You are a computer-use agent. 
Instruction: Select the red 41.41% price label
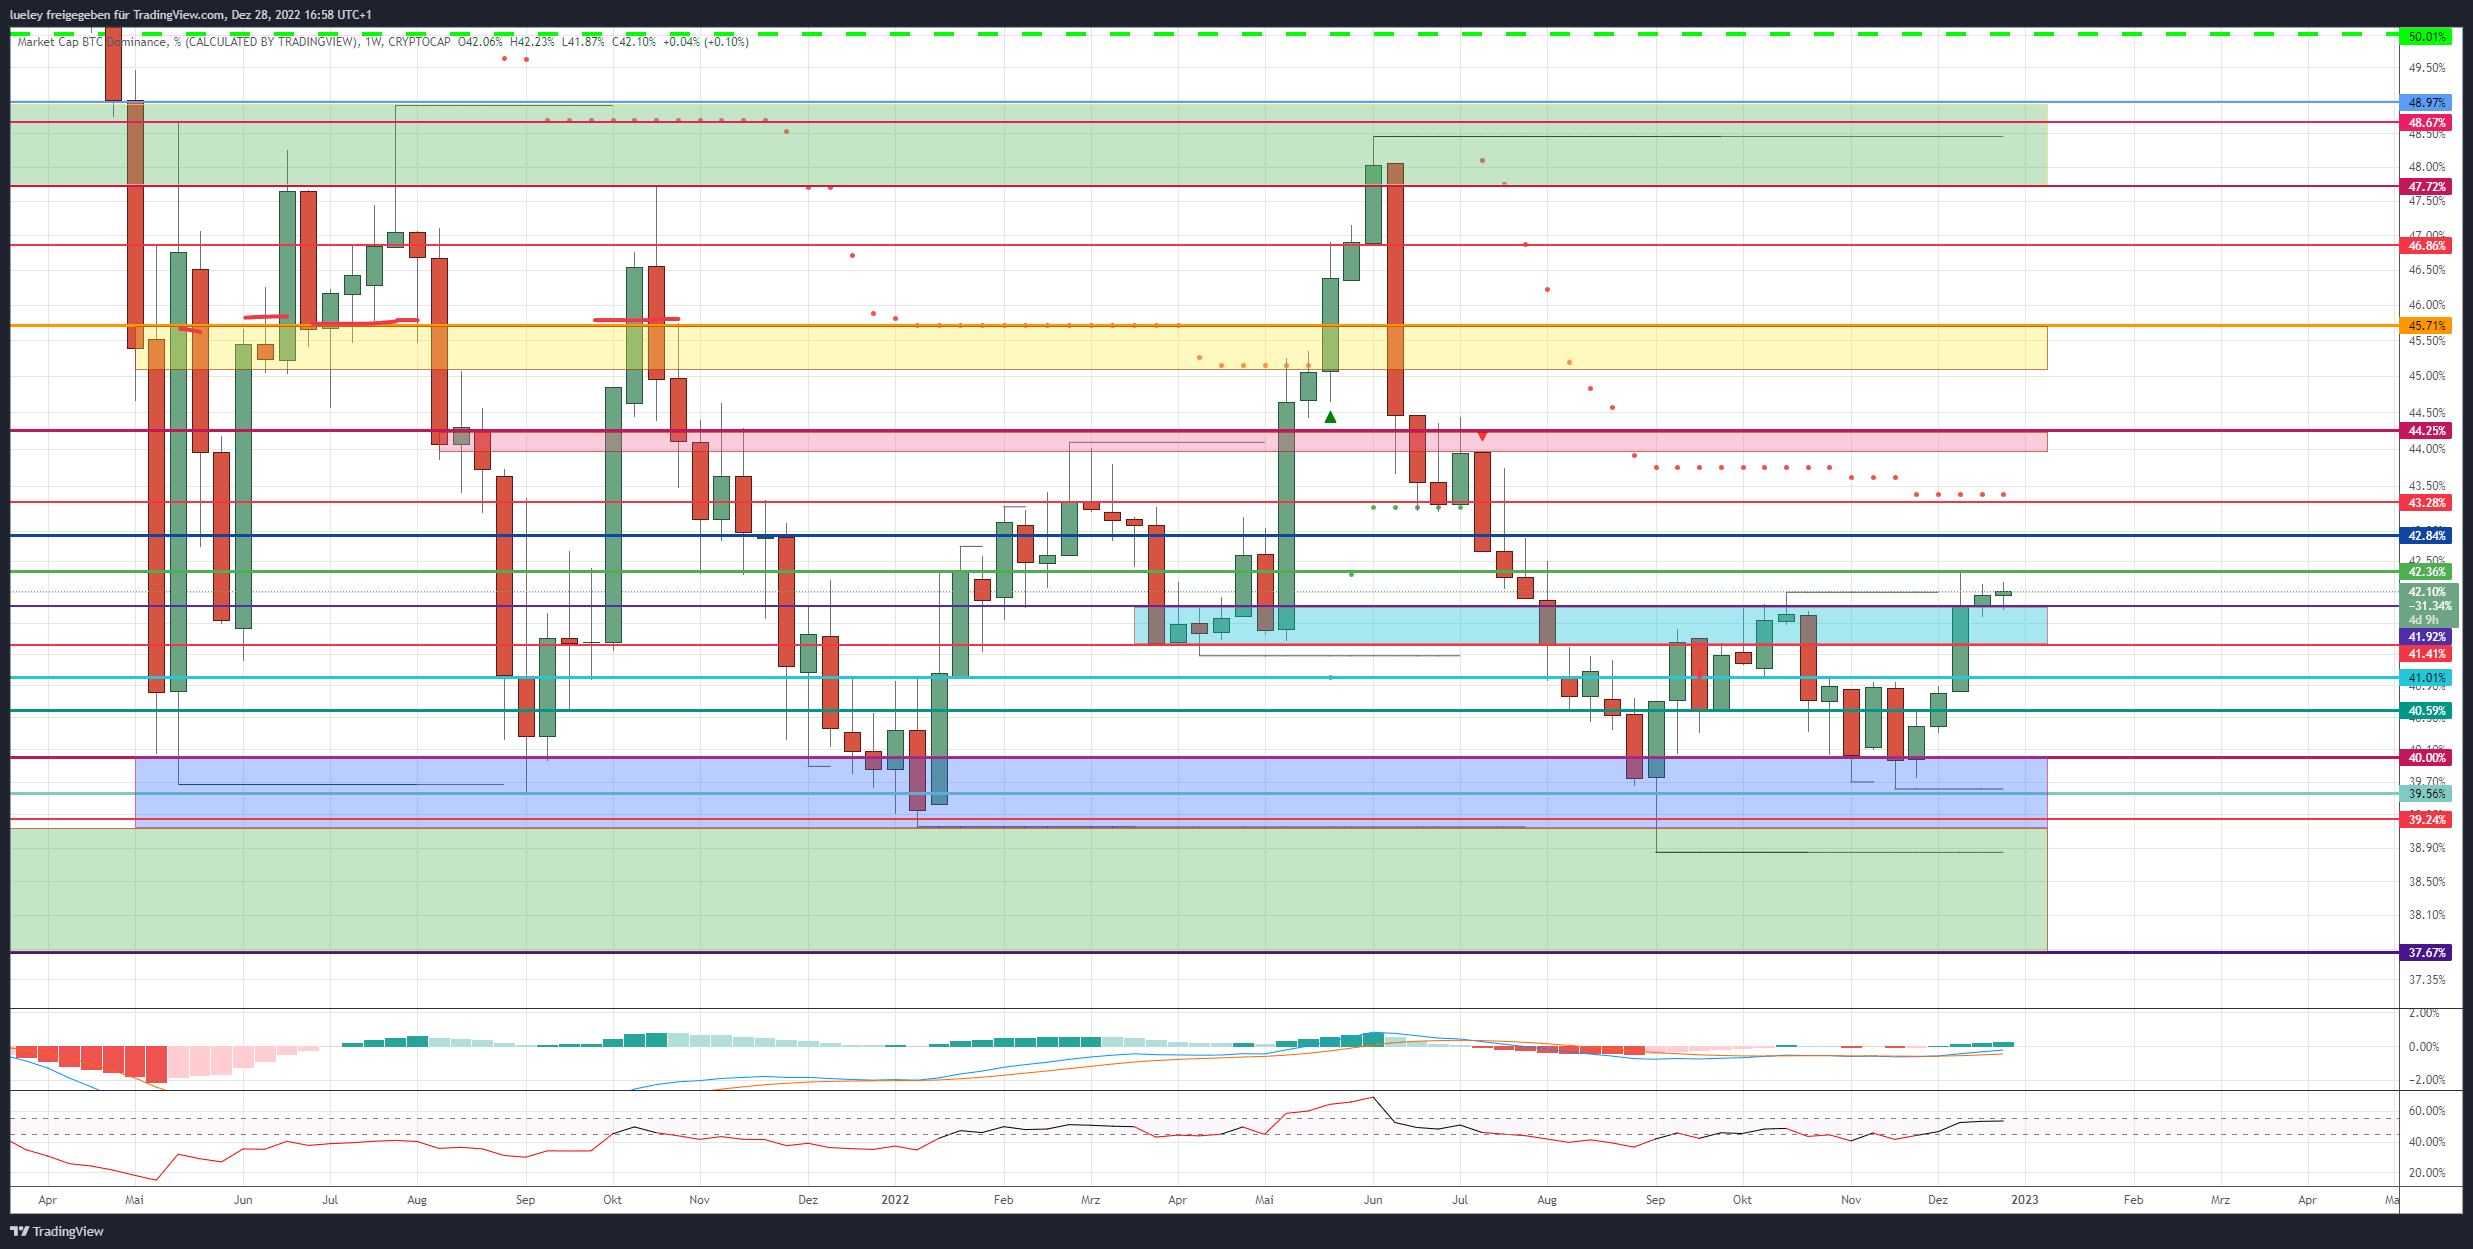pos(2426,654)
